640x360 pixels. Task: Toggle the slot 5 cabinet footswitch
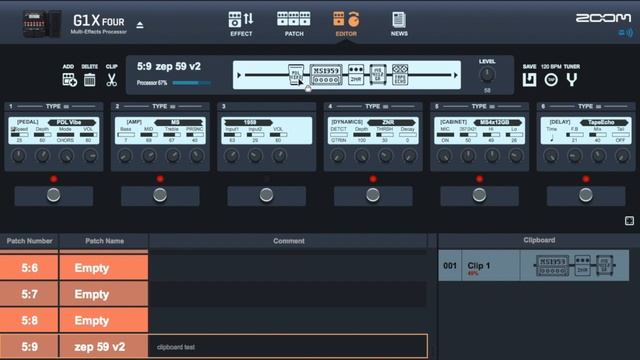coord(479,196)
